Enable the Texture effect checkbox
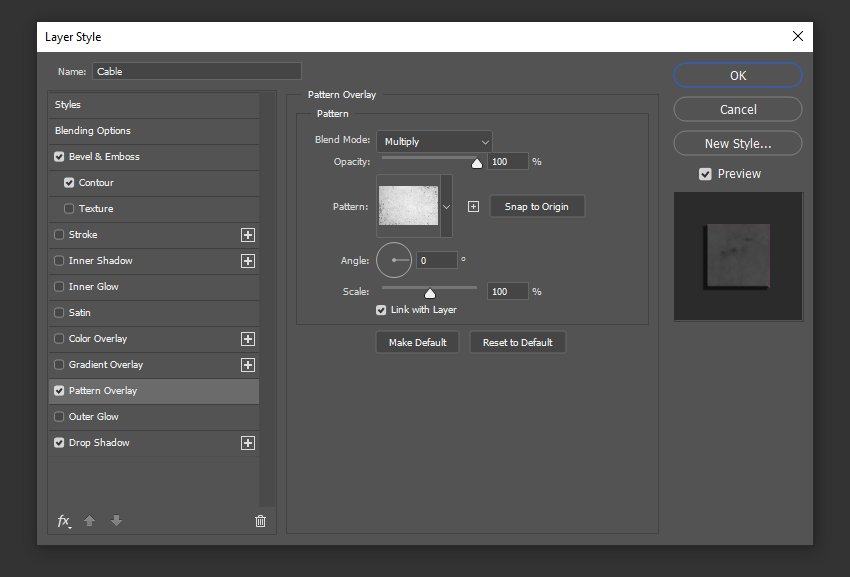850x577 pixels. pyautogui.click(x=69, y=208)
